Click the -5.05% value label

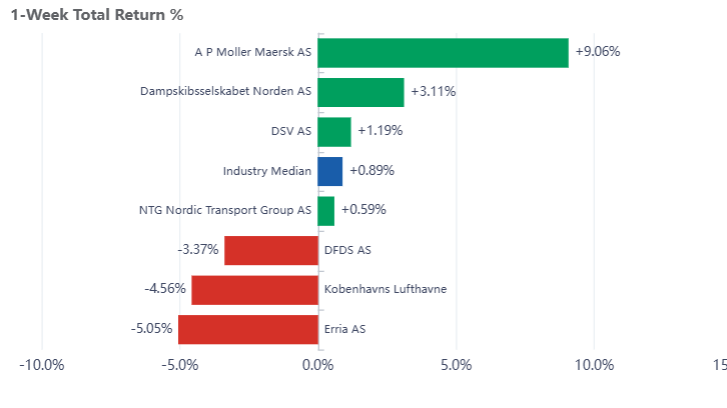152,329
